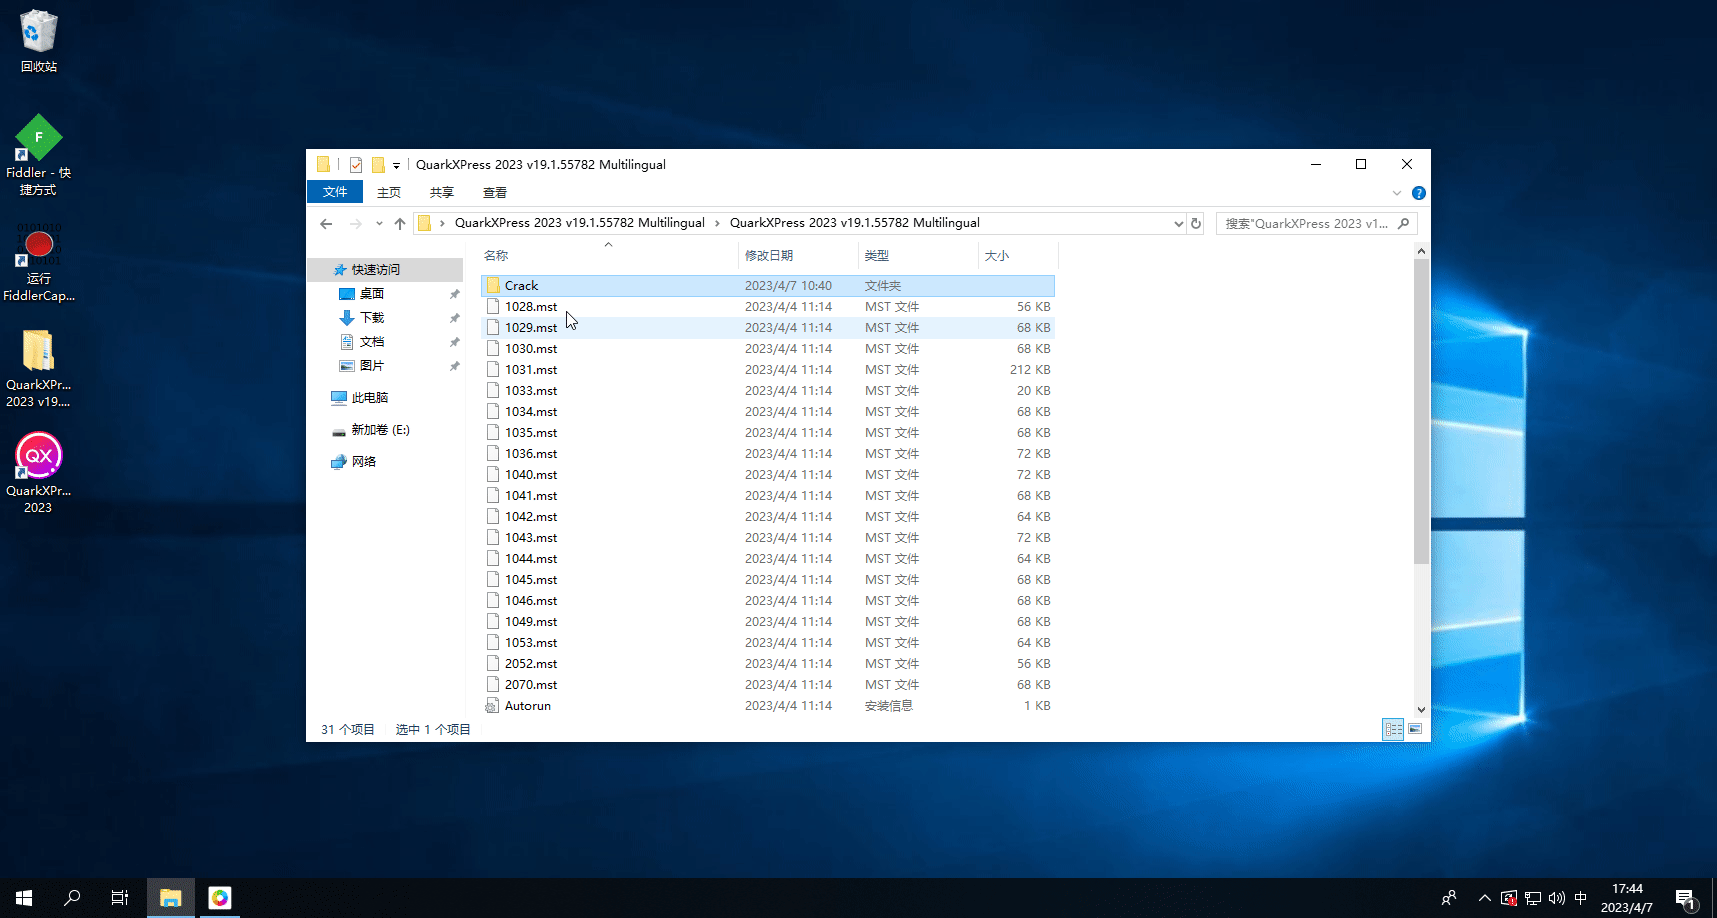Open the Recycle Bin desktop icon
The width and height of the screenshot is (1717, 918).
click(x=39, y=42)
